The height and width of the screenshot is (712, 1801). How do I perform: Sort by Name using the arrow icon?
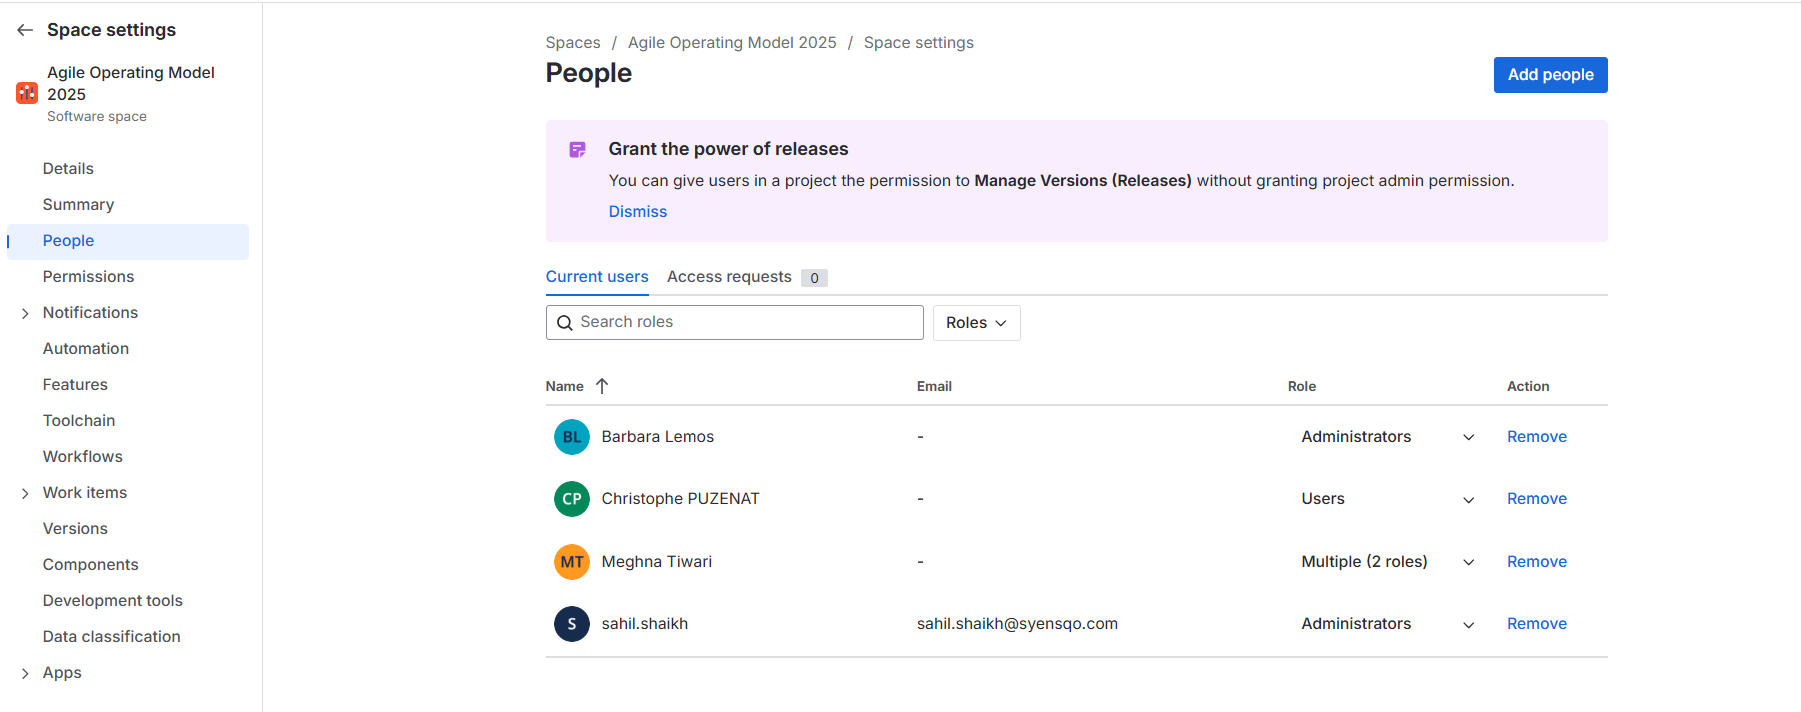tap(602, 386)
